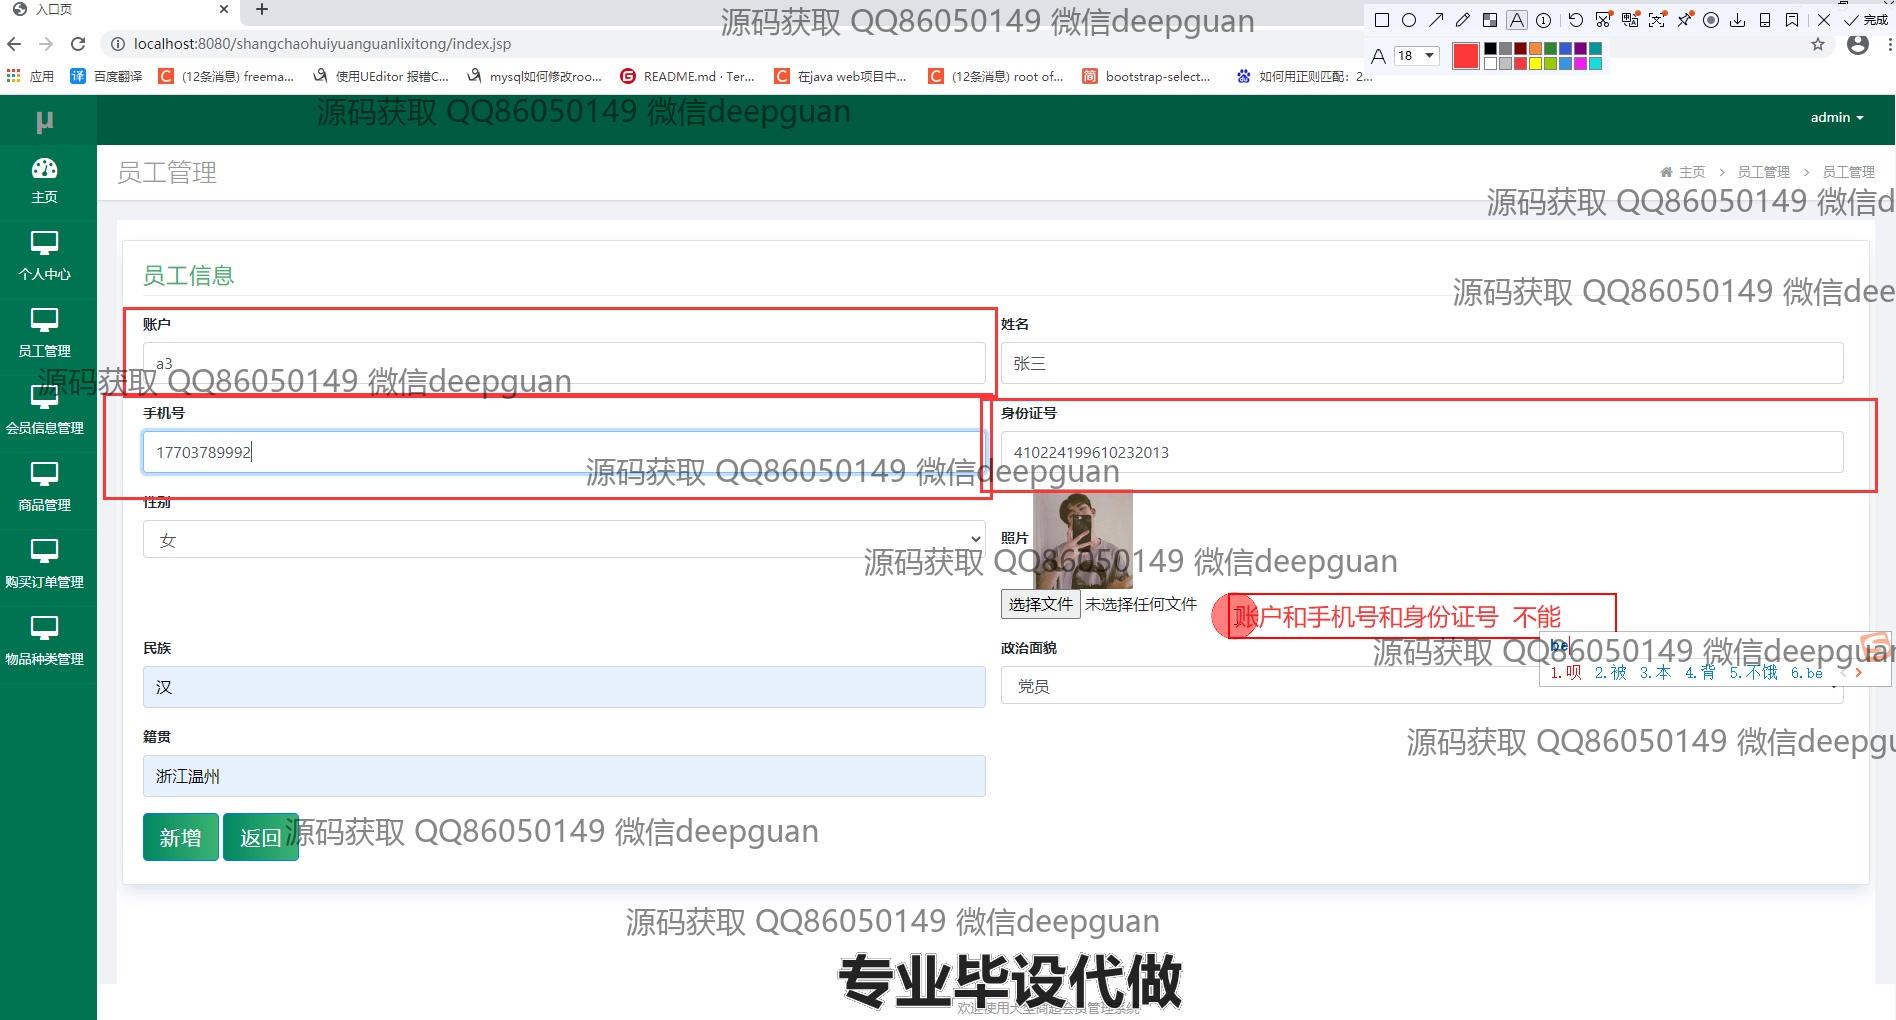The height and width of the screenshot is (1020, 1896).
Task: Select the rectangle annotation tool
Action: pyautogui.click(x=1382, y=20)
